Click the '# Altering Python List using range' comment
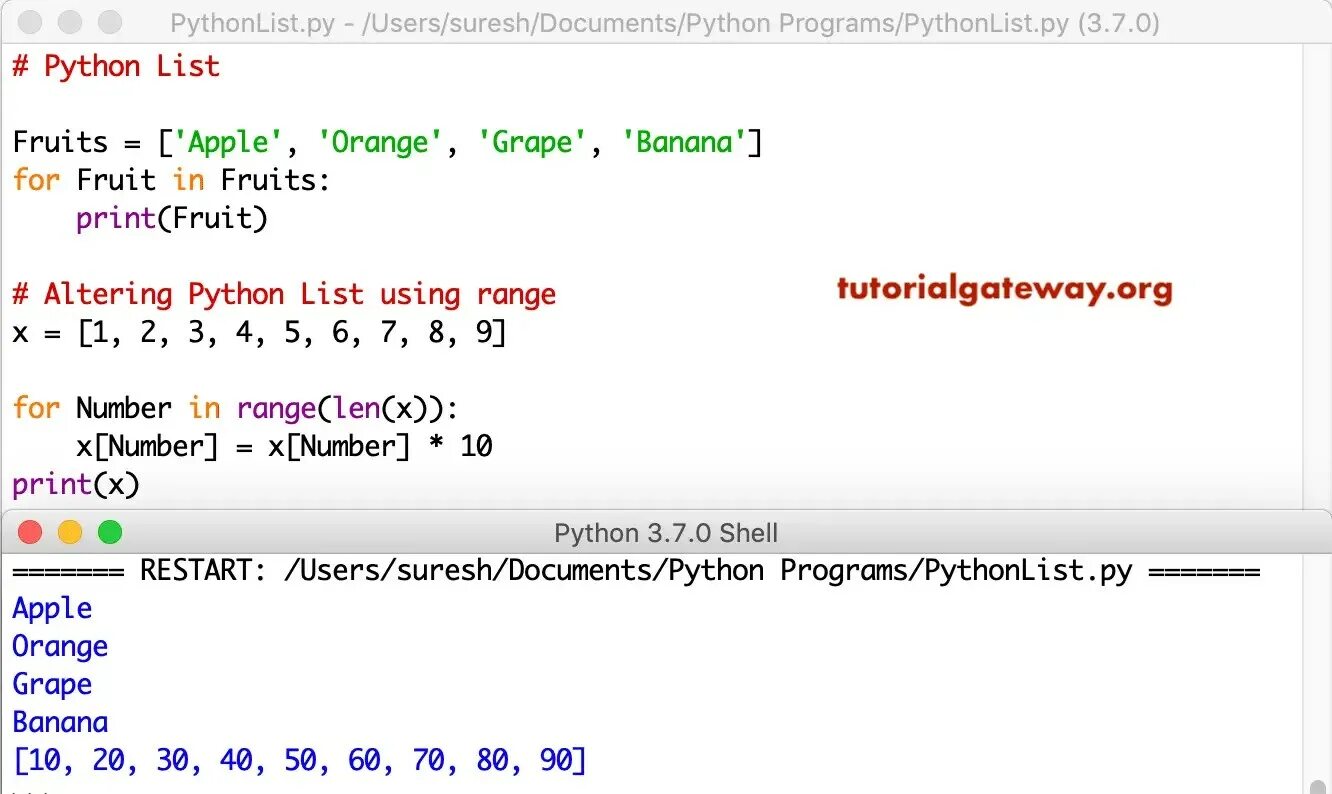Viewport: 1332px width, 794px height. point(284,294)
